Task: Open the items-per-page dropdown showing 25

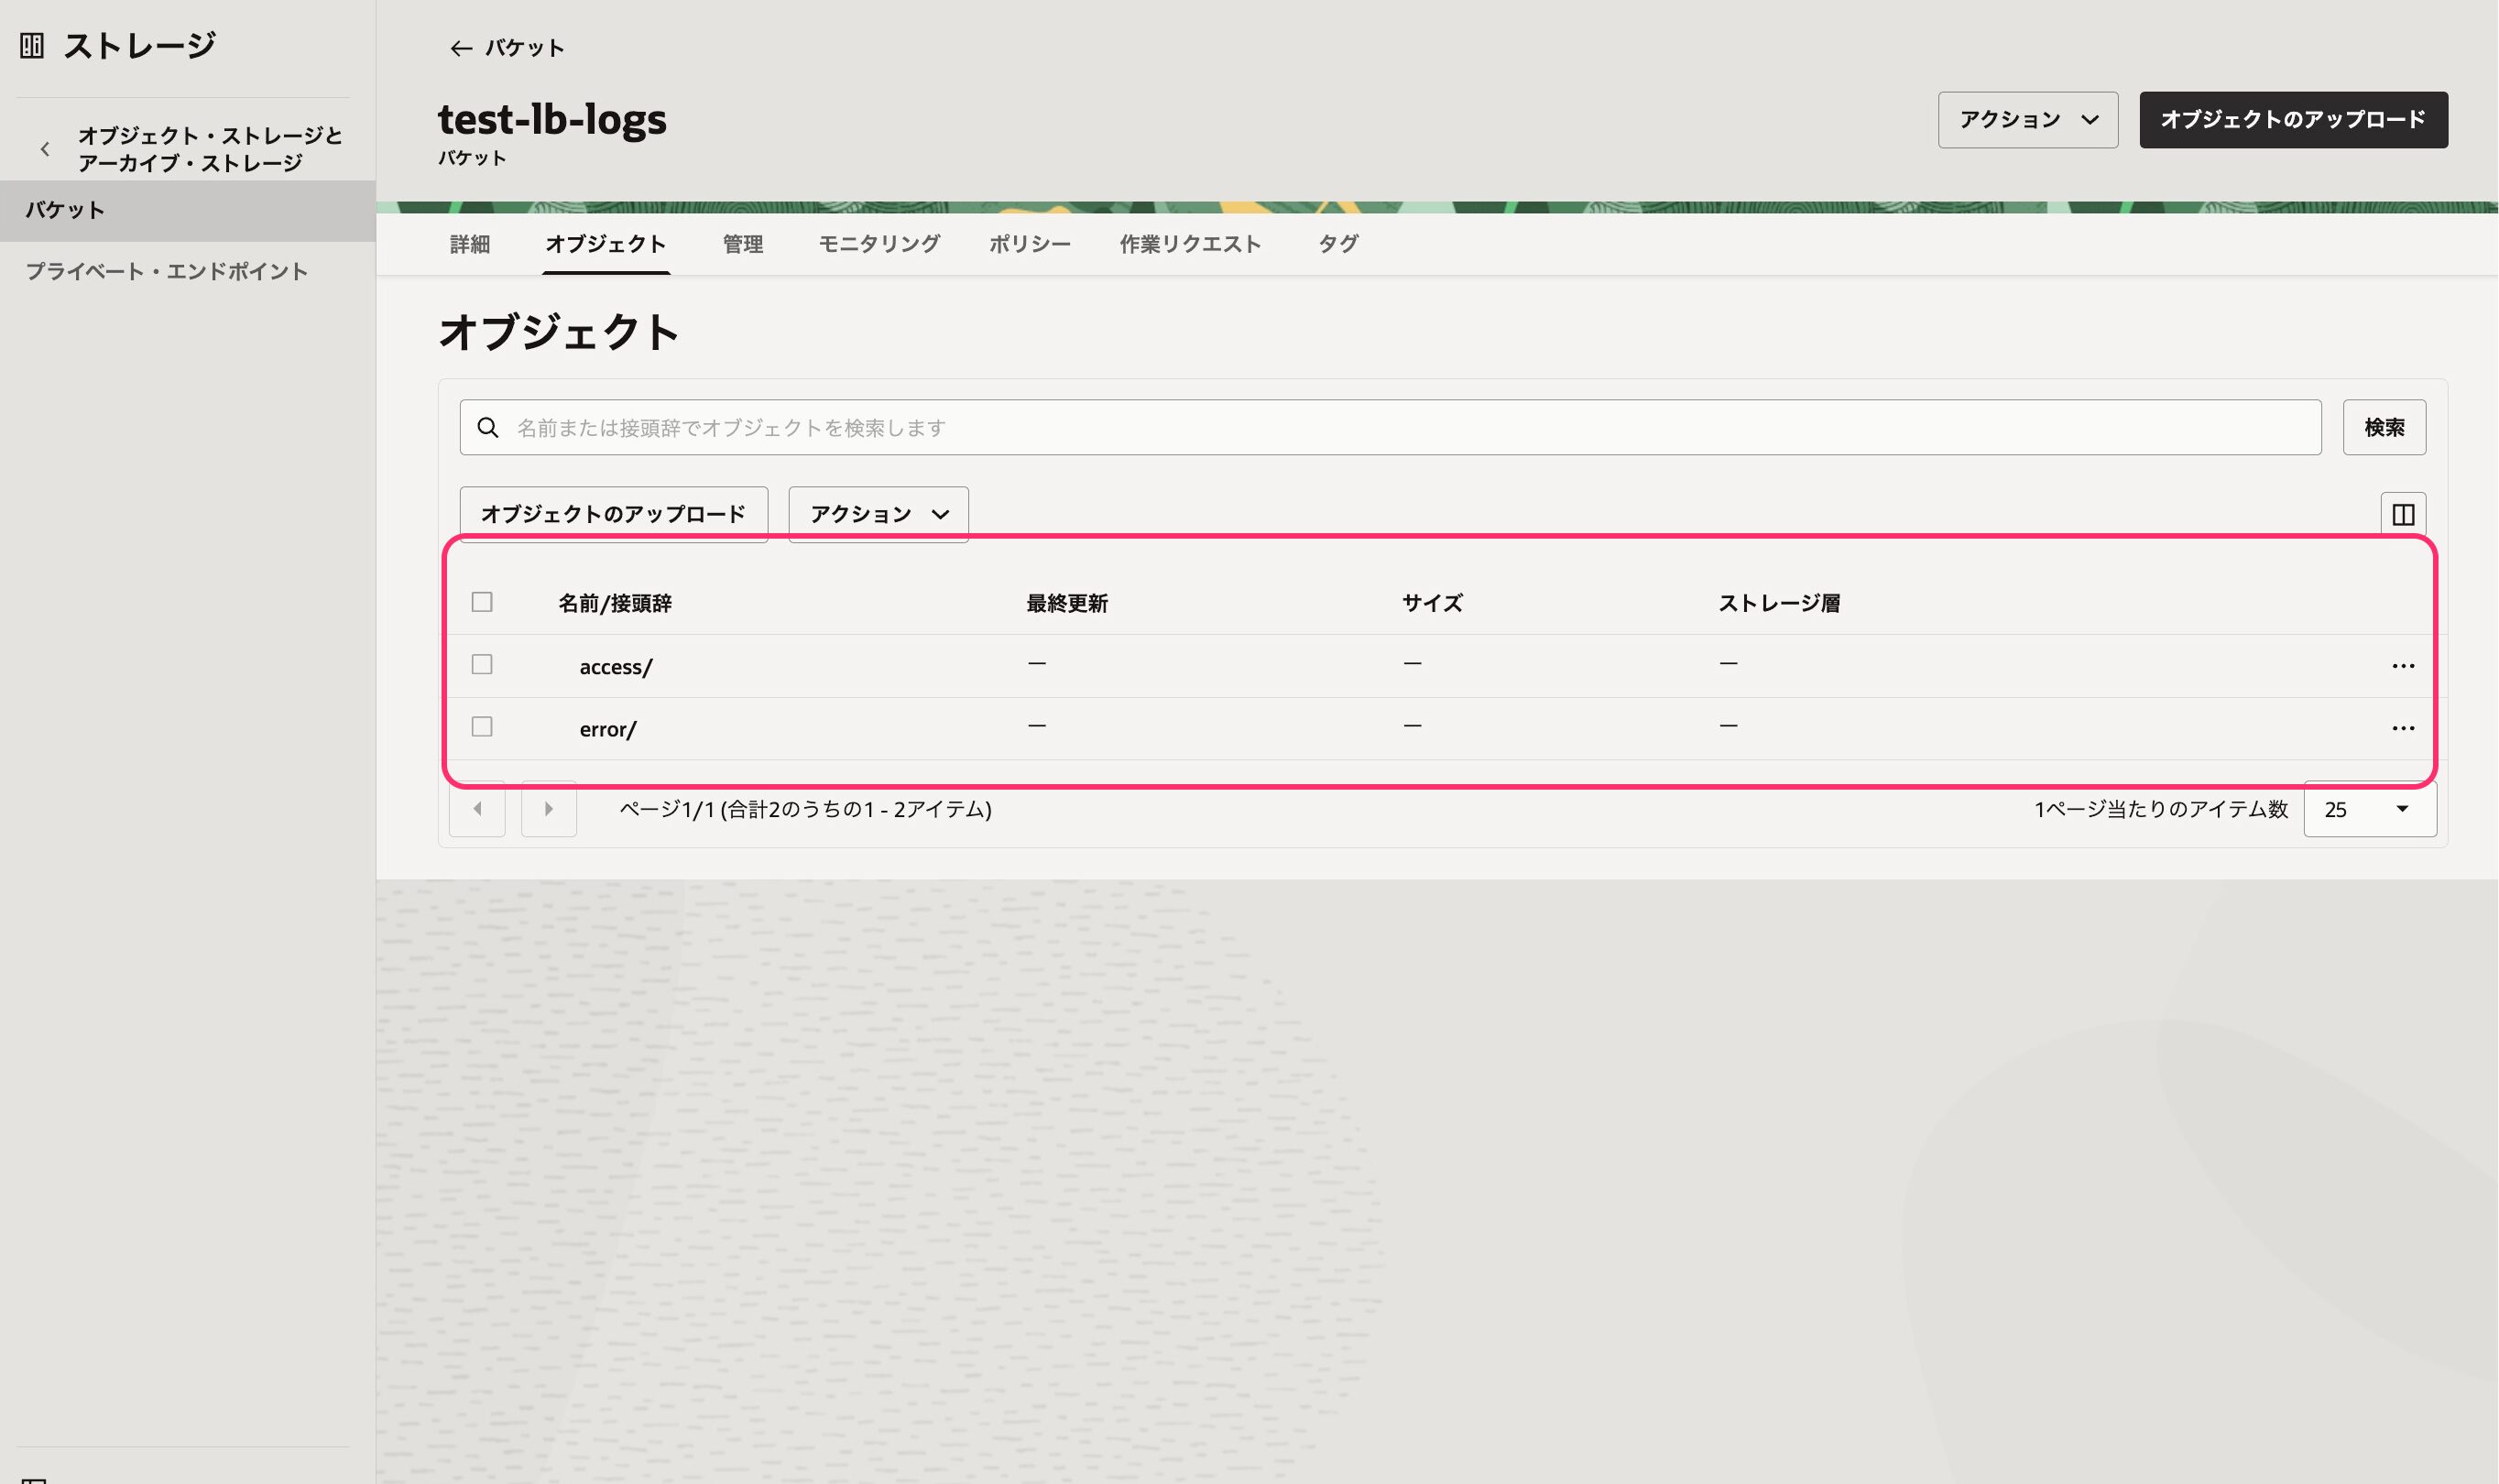Action: click(x=2368, y=809)
